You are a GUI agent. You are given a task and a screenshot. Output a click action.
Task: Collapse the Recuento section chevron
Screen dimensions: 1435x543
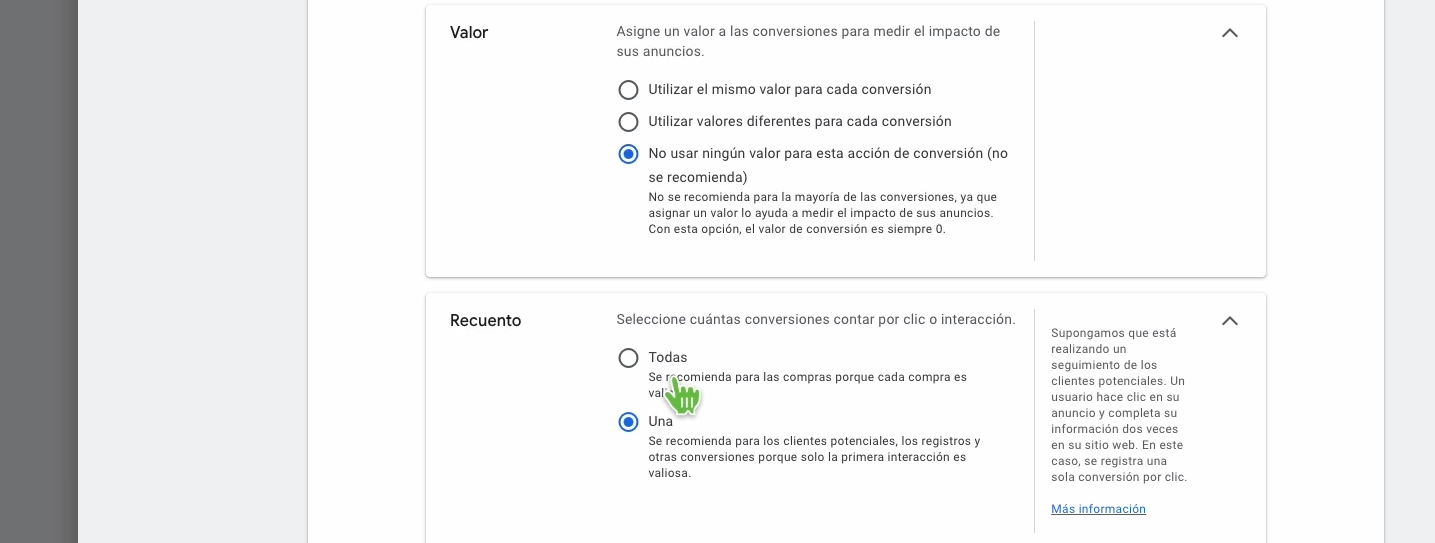[x=1230, y=321]
